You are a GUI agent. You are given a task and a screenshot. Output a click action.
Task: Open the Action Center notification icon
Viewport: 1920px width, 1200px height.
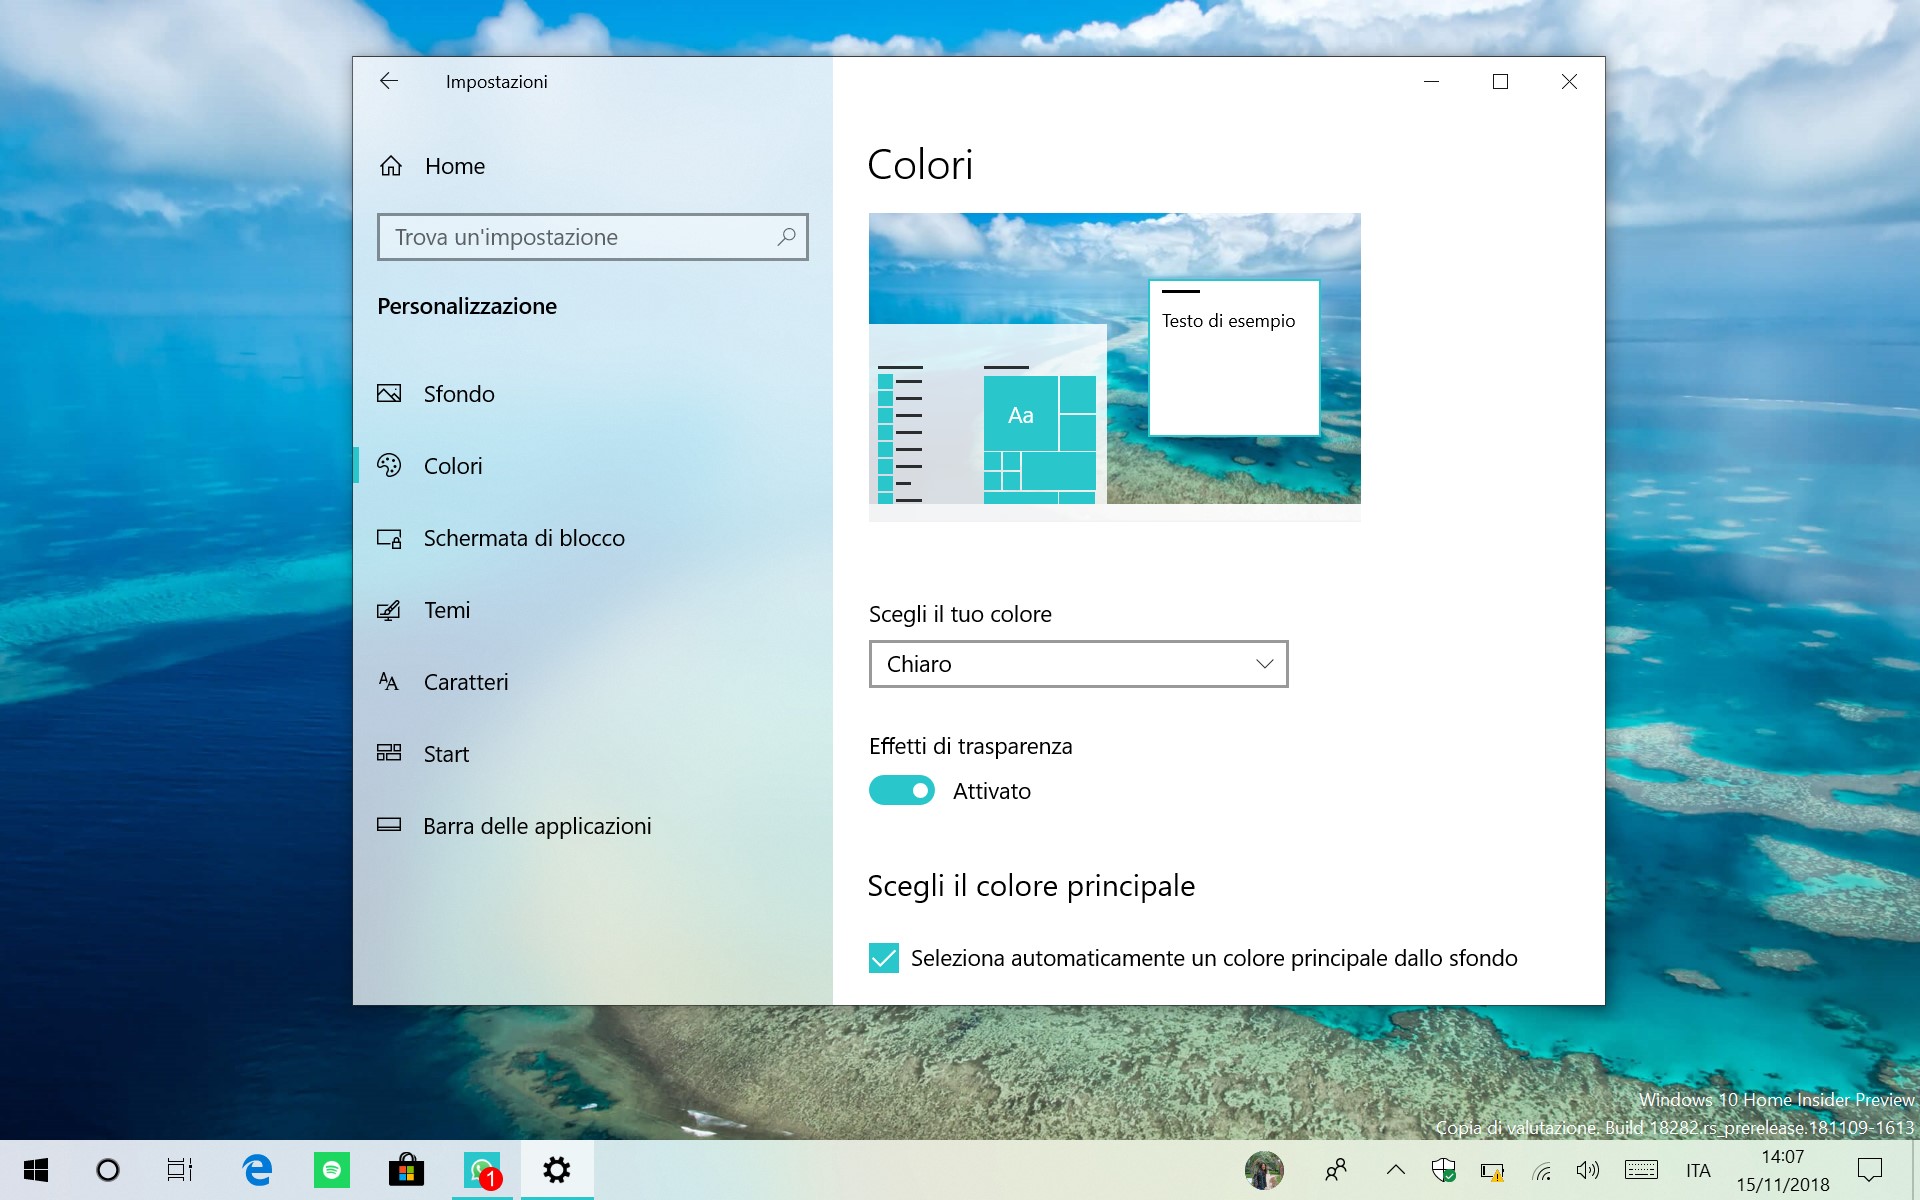(x=1869, y=1170)
